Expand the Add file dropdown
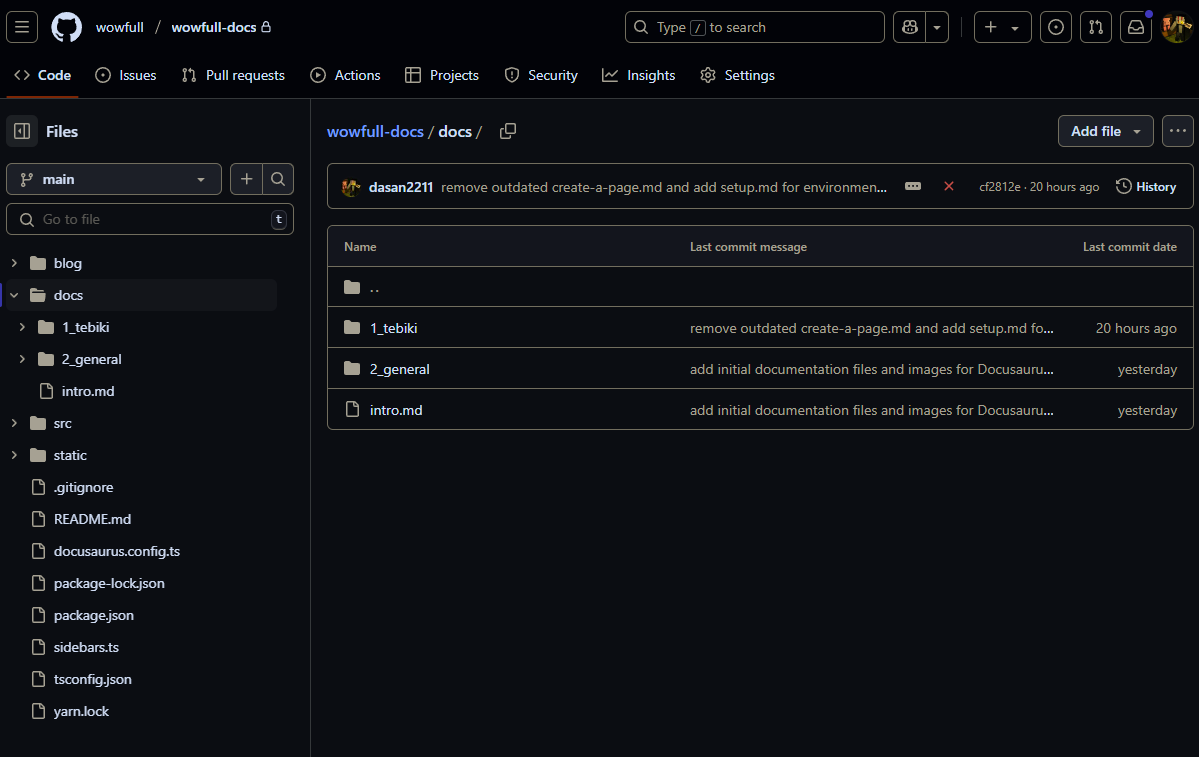 tap(1105, 131)
